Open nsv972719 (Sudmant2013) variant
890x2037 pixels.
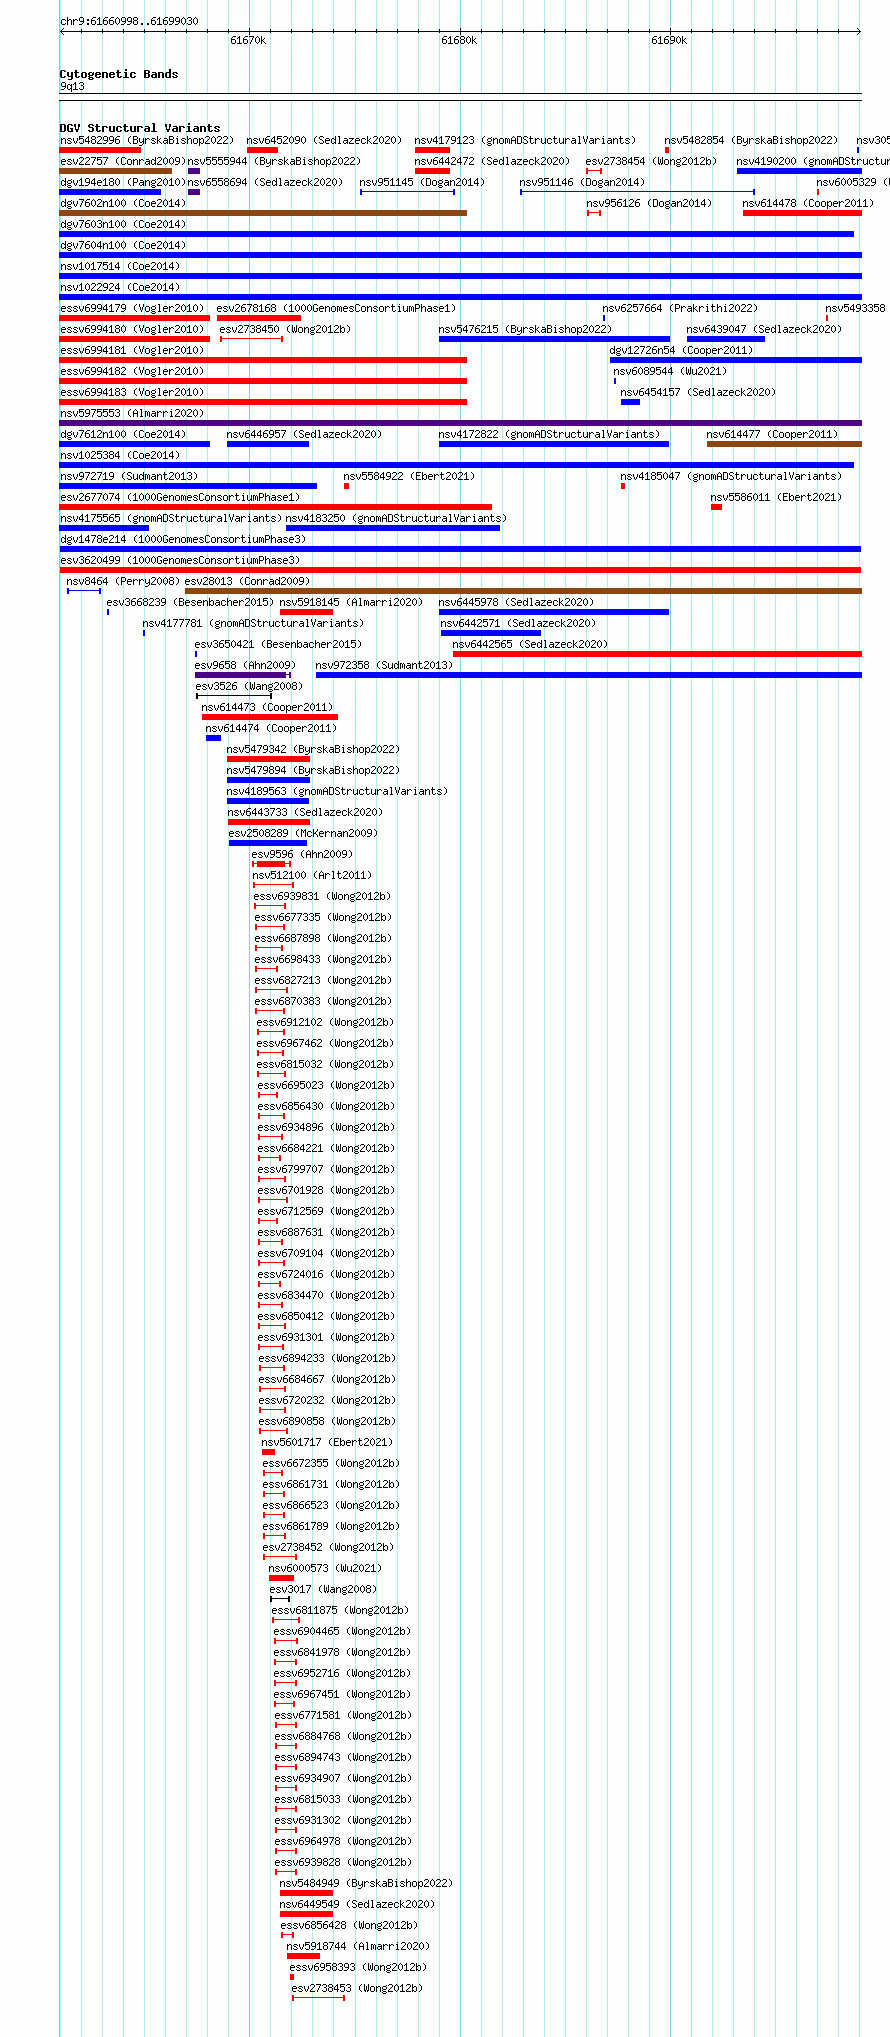coord(129,477)
